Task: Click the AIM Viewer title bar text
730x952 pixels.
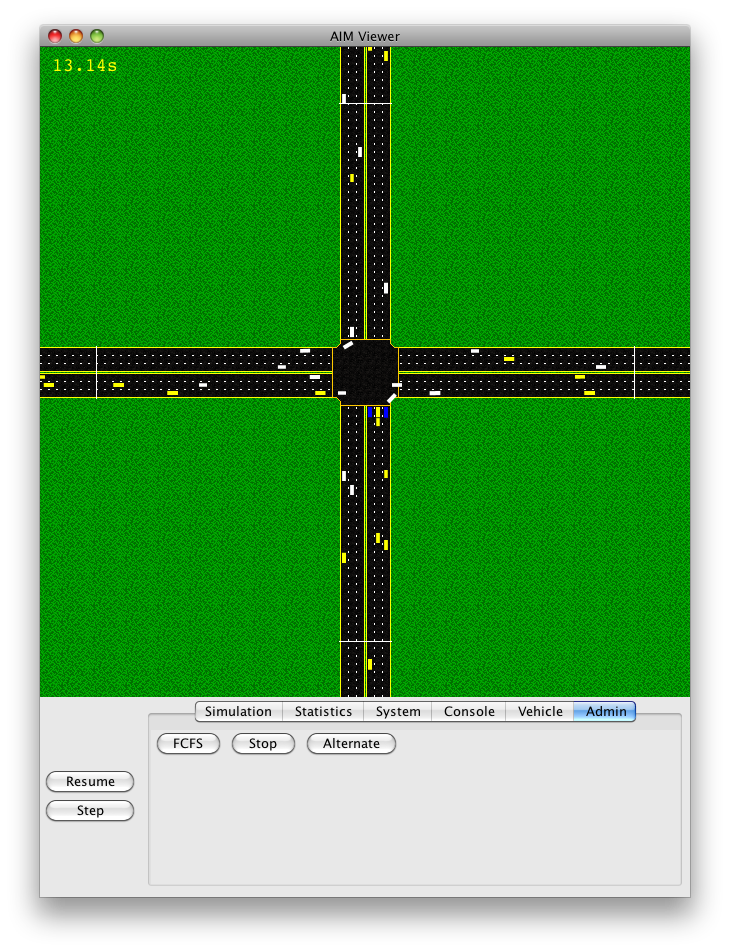Action: [x=365, y=36]
